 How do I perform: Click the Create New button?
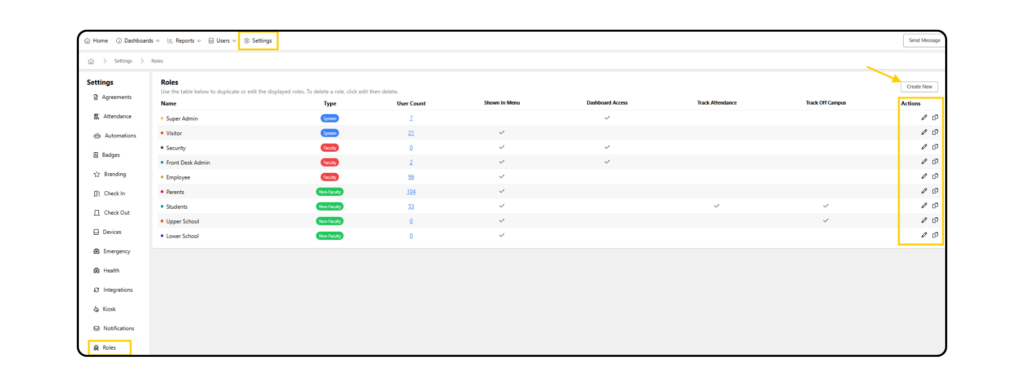tap(920, 87)
